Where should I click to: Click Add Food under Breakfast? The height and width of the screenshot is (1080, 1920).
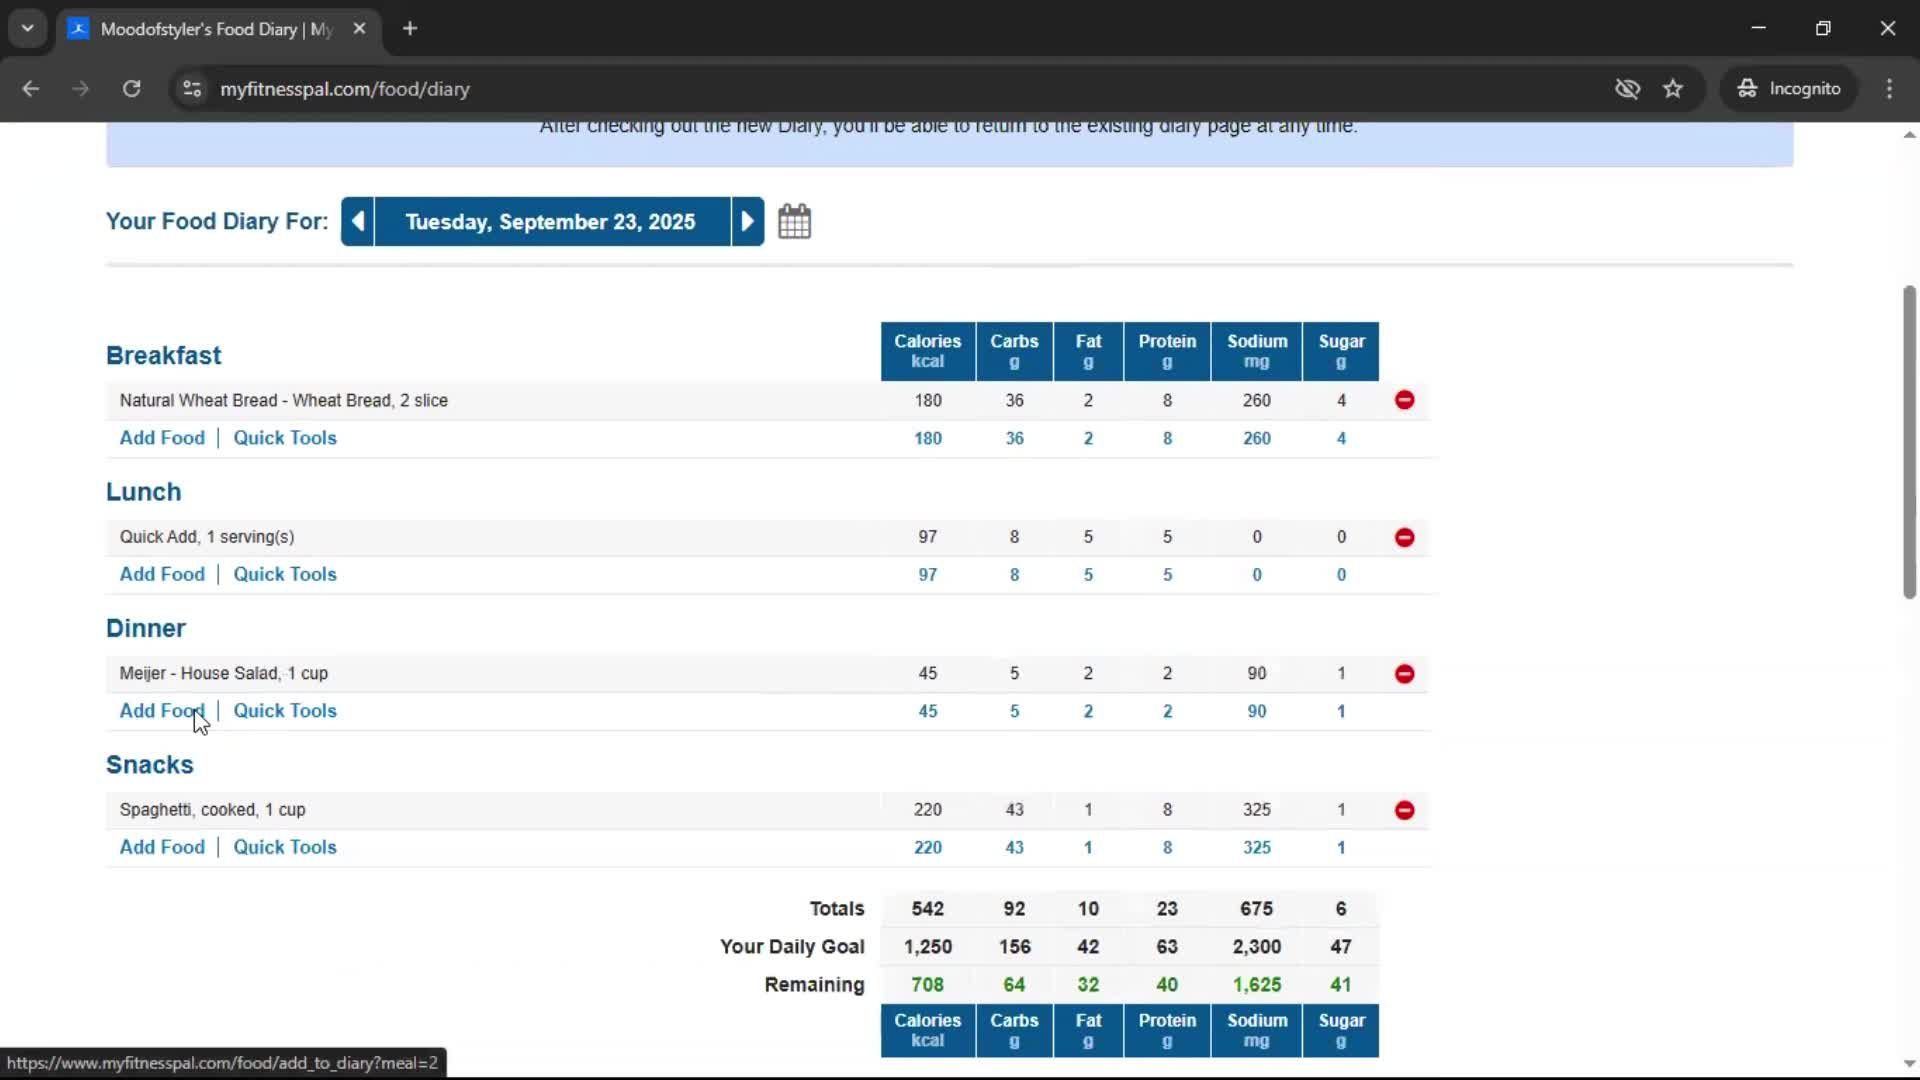pyautogui.click(x=162, y=438)
